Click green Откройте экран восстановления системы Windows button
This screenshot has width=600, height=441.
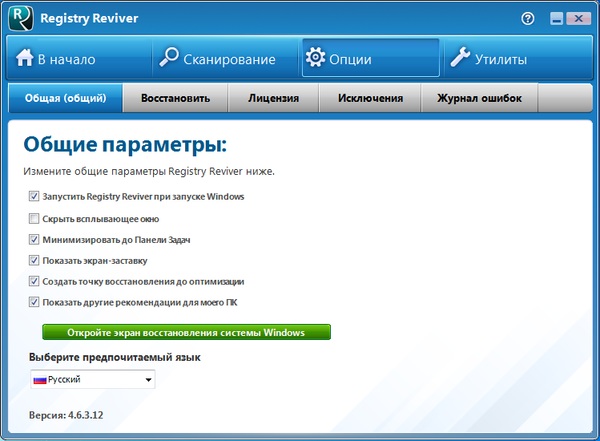(186, 332)
